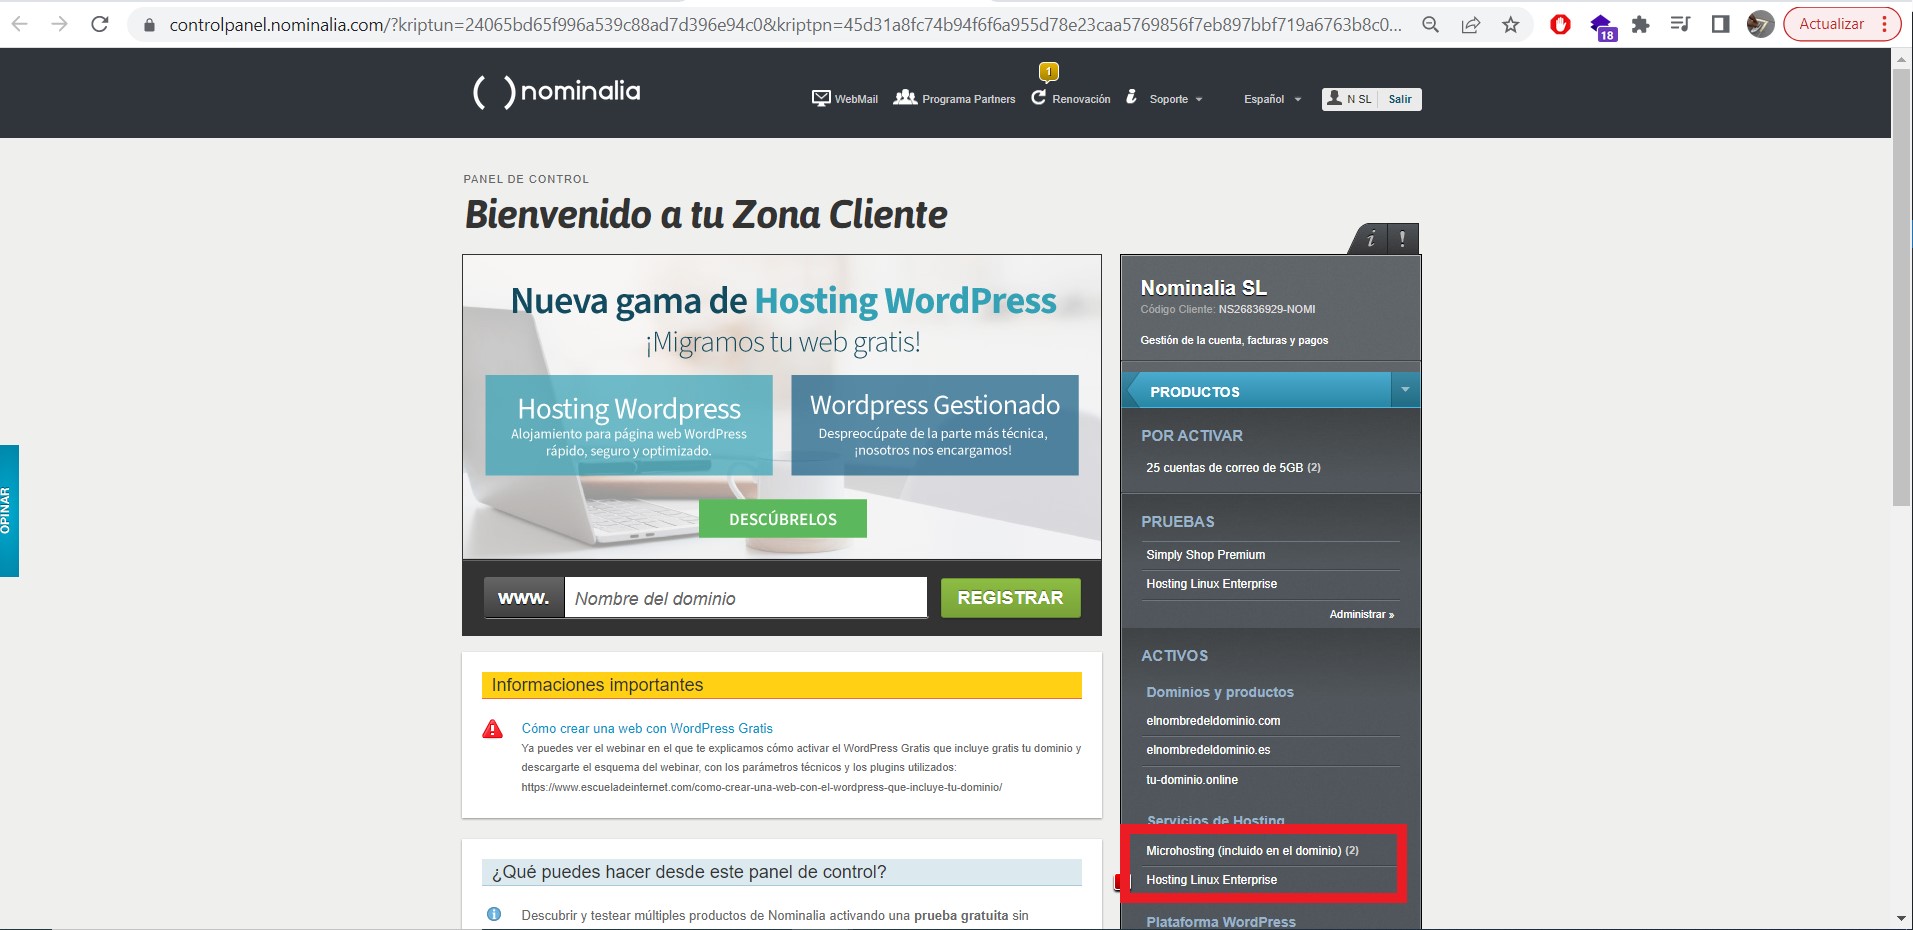This screenshot has height=930, width=1913.
Task: Click the blue OPINAR feedback tab
Action: [9, 510]
